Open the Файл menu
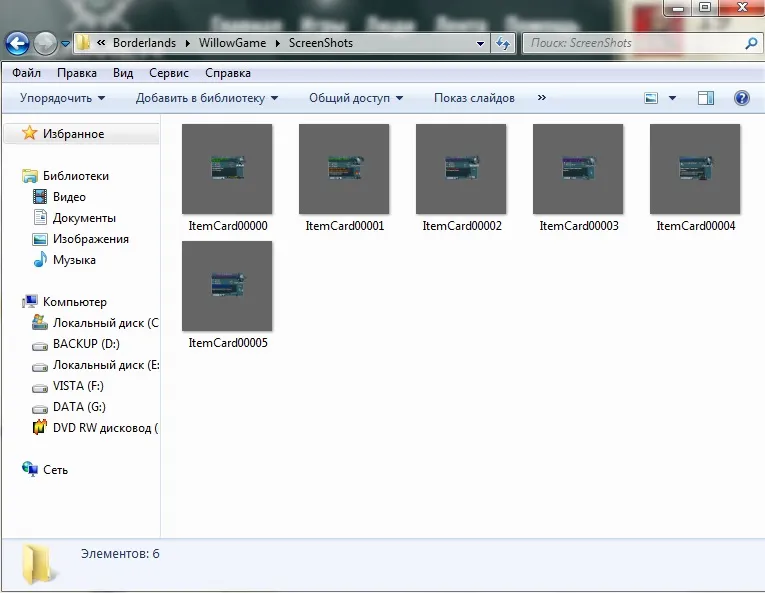The height and width of the screenshot is (593, 765). point(27,73)
